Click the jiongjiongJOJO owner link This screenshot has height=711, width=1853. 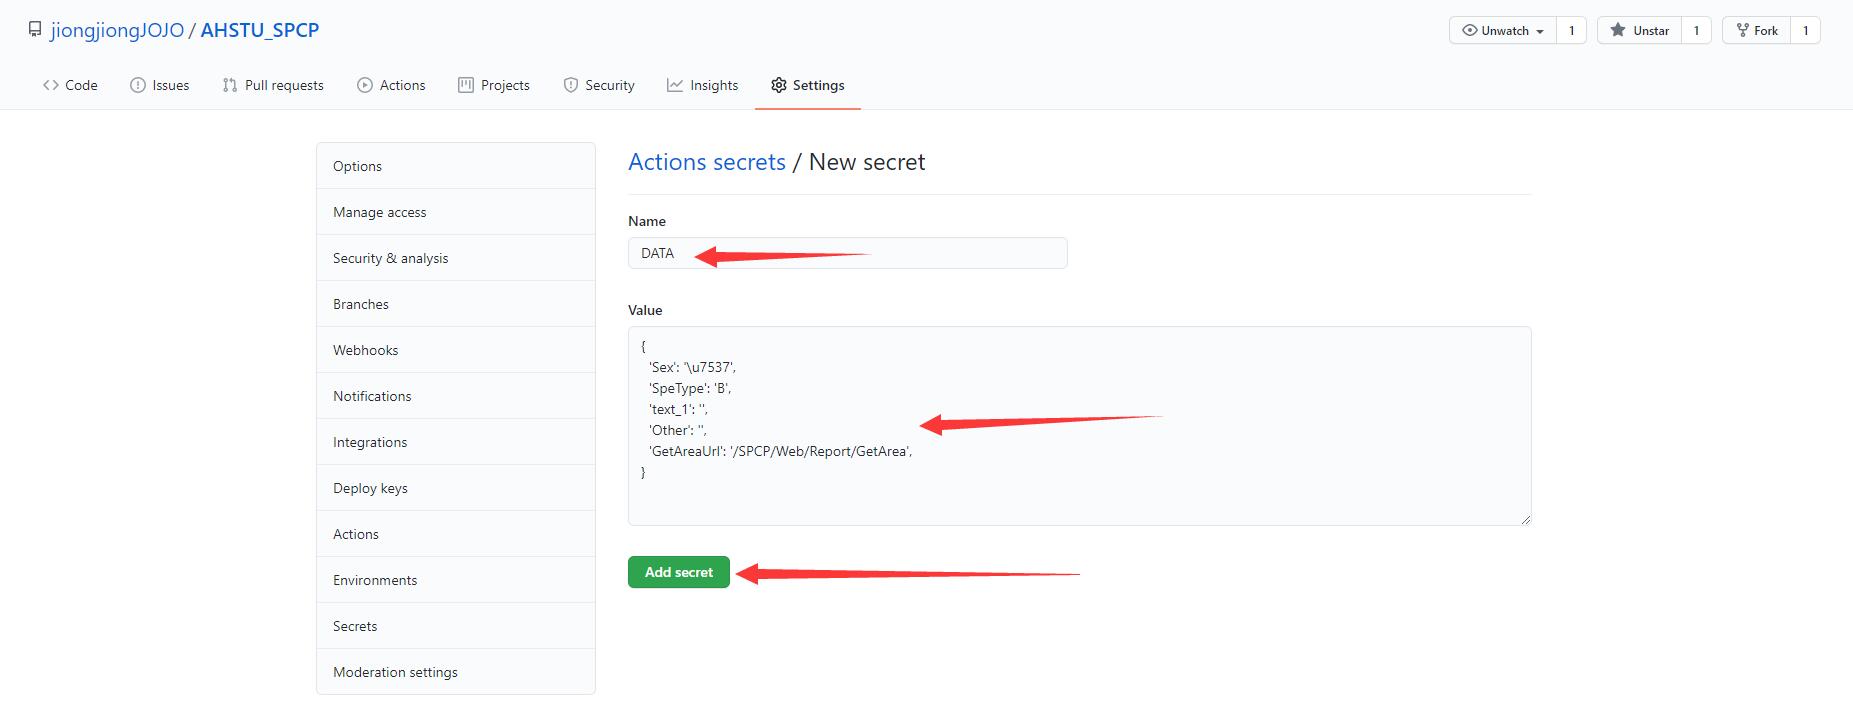(x=118, y=30)
